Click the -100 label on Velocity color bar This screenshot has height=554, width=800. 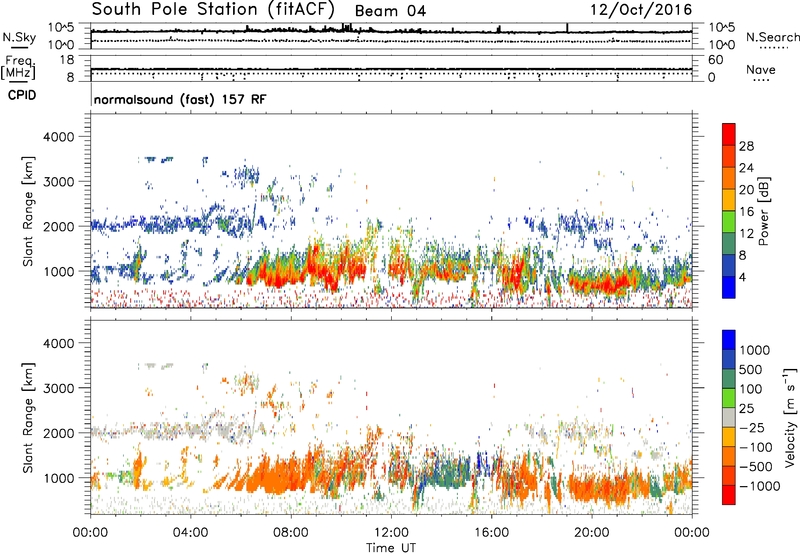[756, 447]
